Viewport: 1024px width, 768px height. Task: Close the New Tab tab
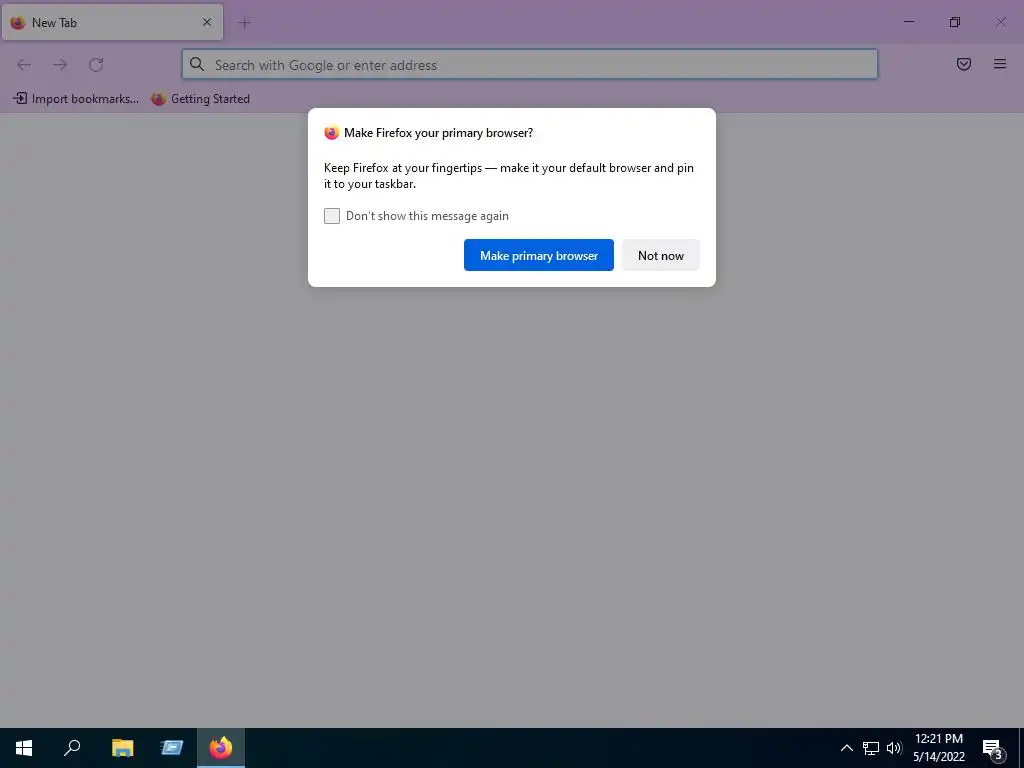[x=207, y=22]
